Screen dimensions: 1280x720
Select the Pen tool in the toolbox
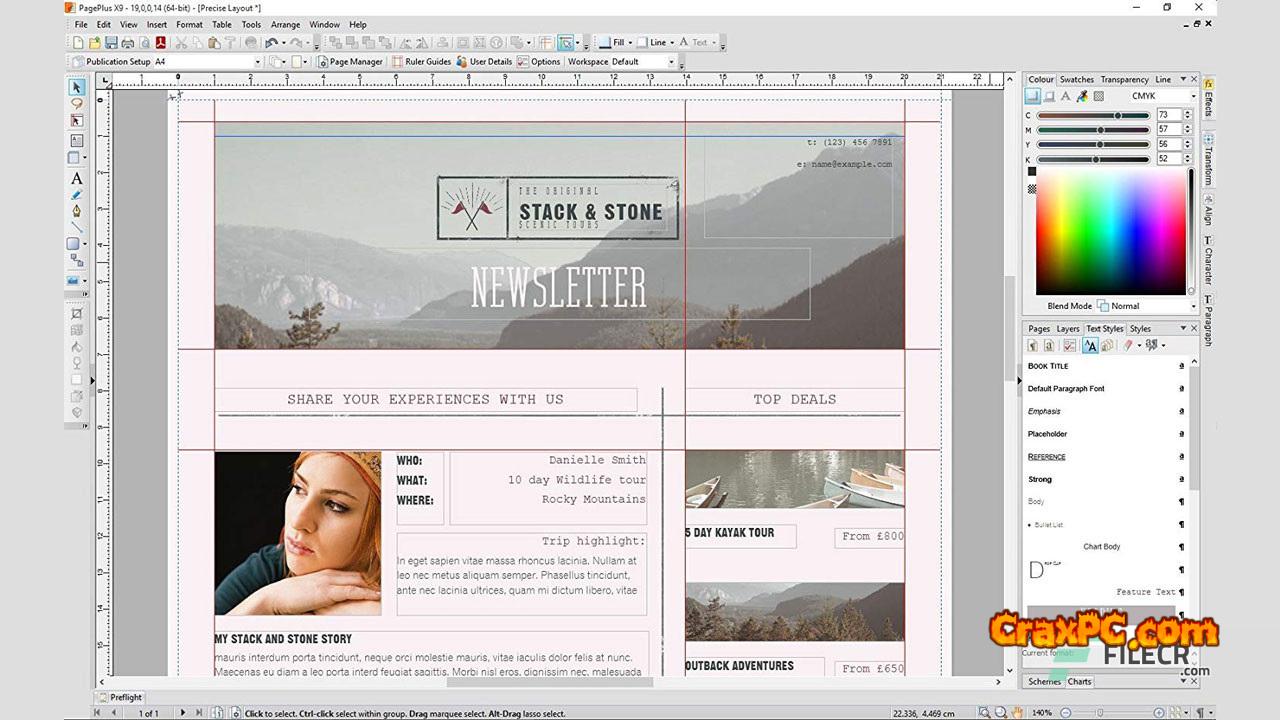tap(77, 211)
